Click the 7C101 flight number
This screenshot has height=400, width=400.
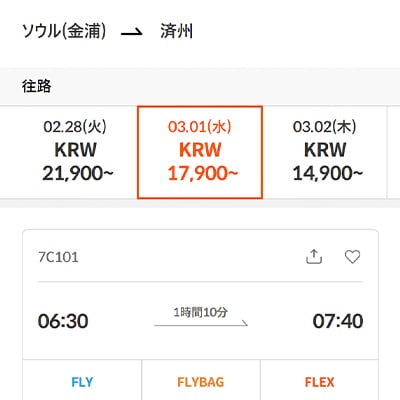coord(58,257)
